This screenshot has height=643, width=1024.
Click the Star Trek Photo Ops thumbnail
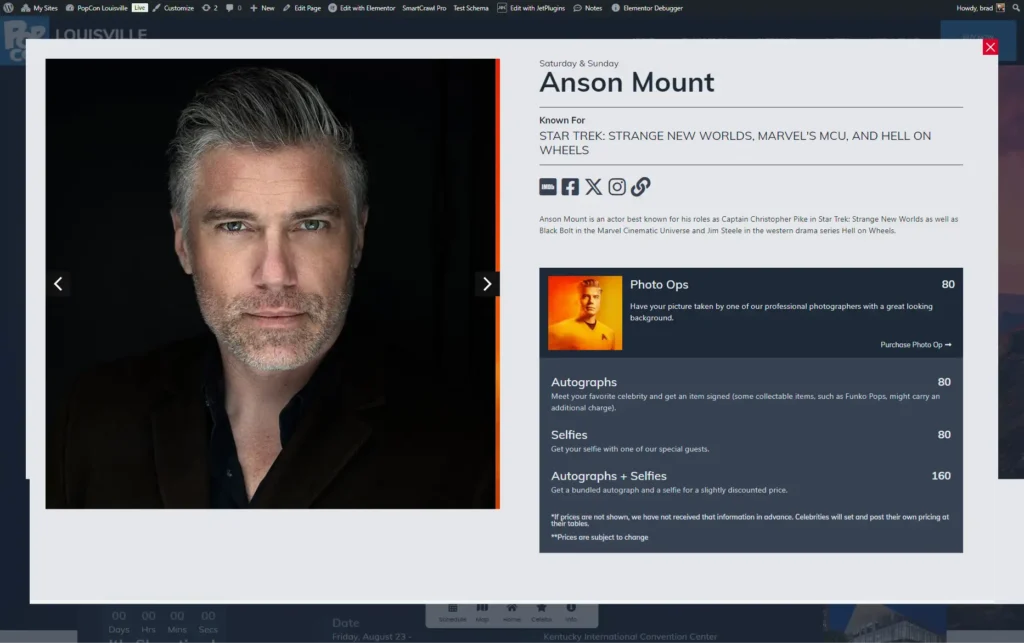[585, 313]
